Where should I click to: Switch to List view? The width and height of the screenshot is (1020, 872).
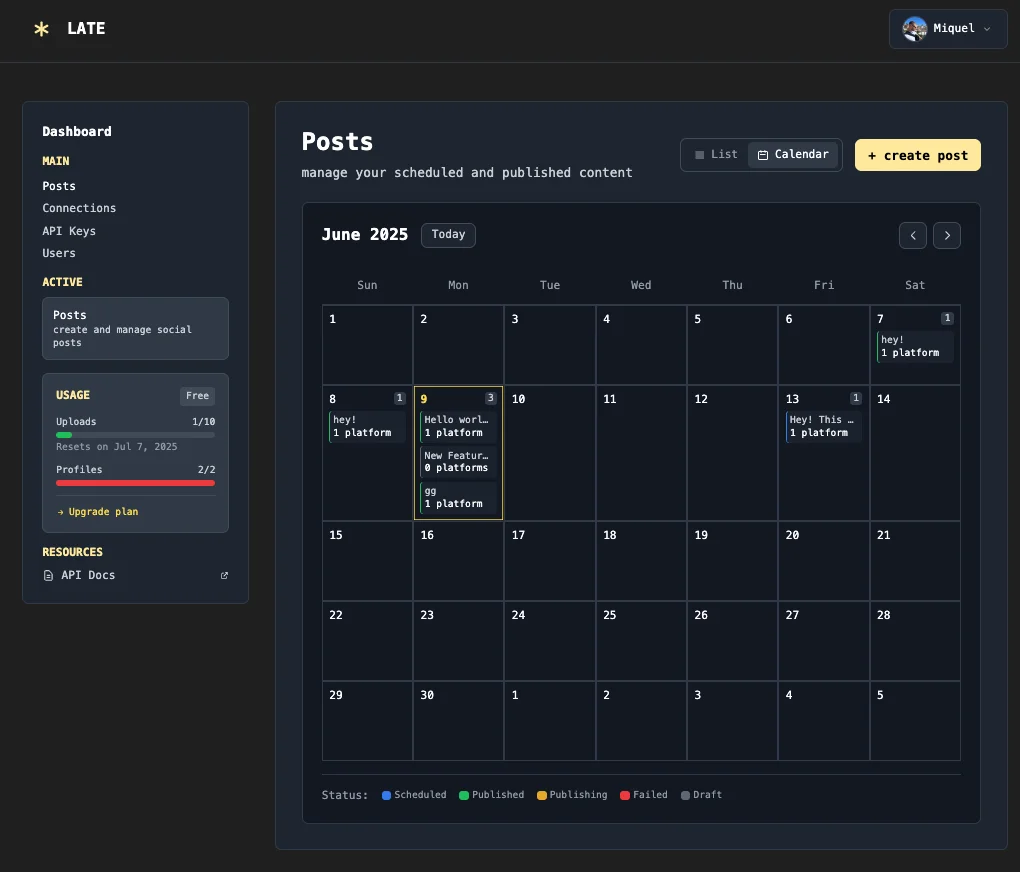coord(716,154)
